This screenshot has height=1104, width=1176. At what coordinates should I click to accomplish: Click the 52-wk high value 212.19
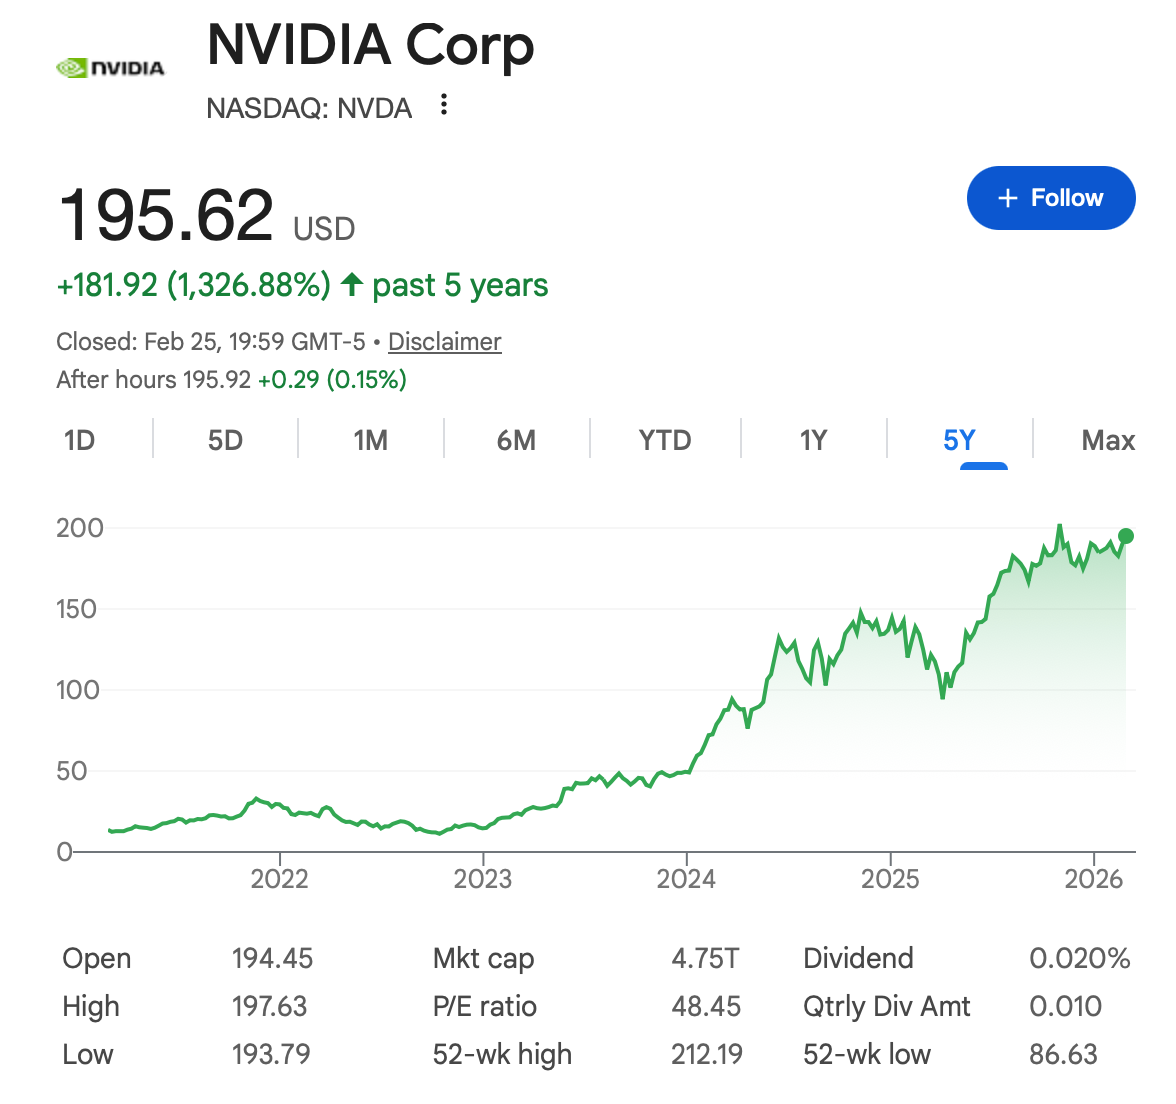(707, 1055)
